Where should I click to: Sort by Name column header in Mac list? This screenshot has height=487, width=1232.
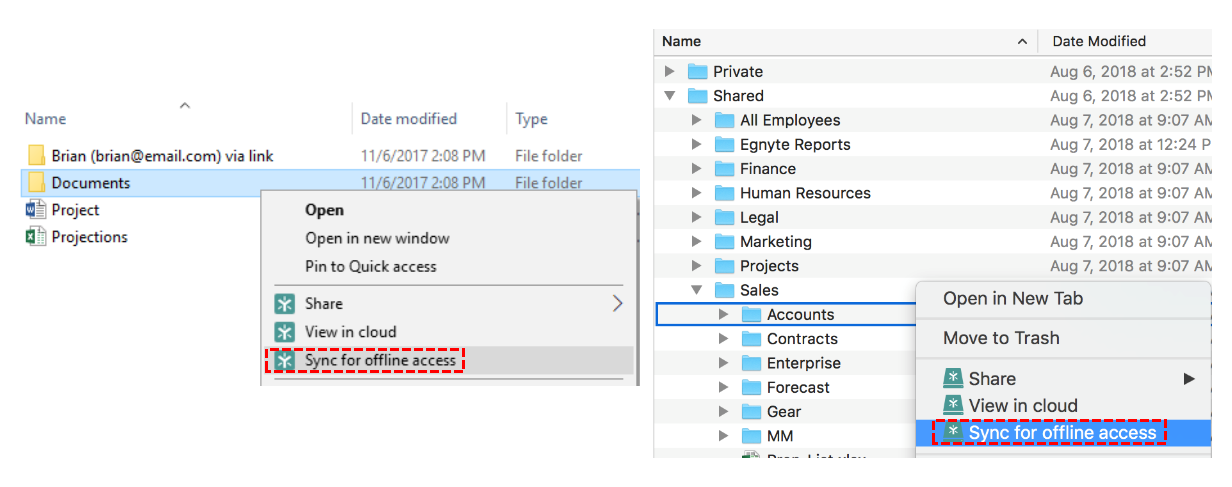pos(682,42)
